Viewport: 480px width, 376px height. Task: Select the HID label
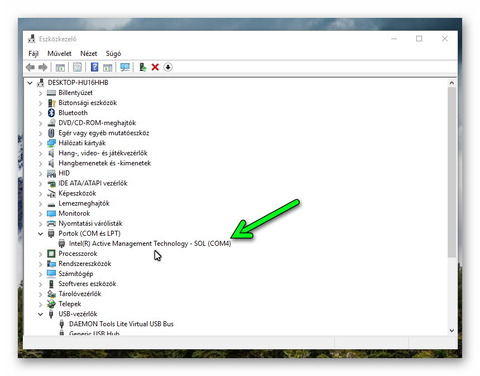click(x=64, y=173)
